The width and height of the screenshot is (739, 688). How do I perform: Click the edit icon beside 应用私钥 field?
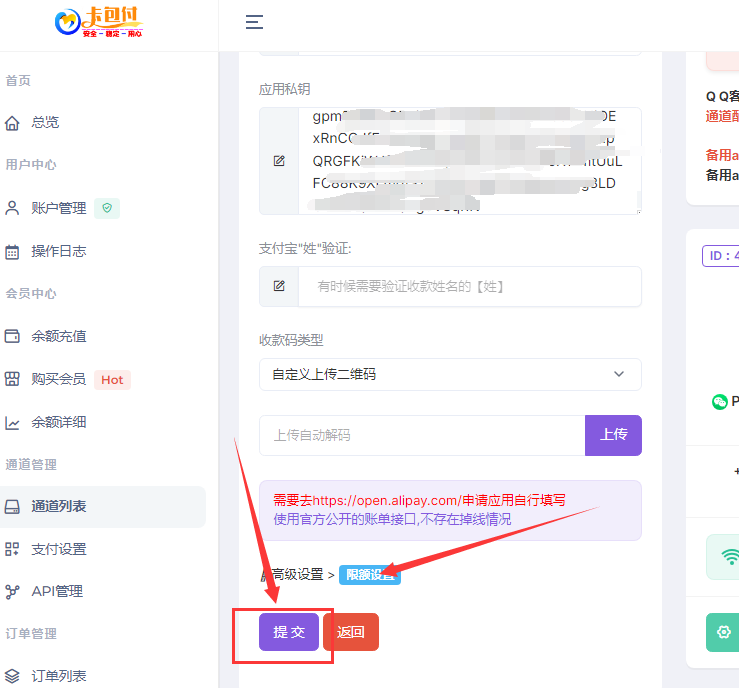coord(279,161)
